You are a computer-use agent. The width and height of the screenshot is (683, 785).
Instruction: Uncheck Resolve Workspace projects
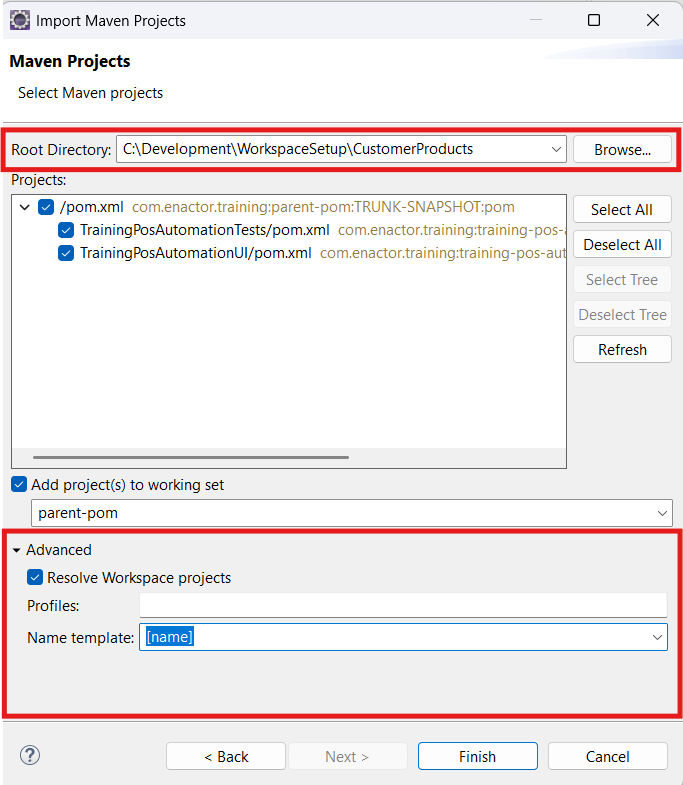click(35, 578)
